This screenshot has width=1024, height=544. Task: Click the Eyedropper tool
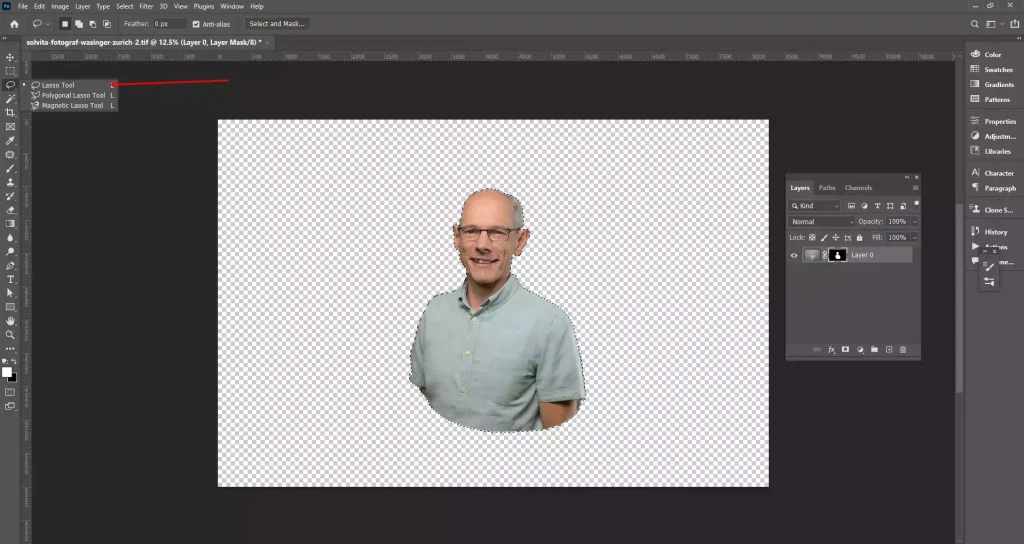(10, 141)
